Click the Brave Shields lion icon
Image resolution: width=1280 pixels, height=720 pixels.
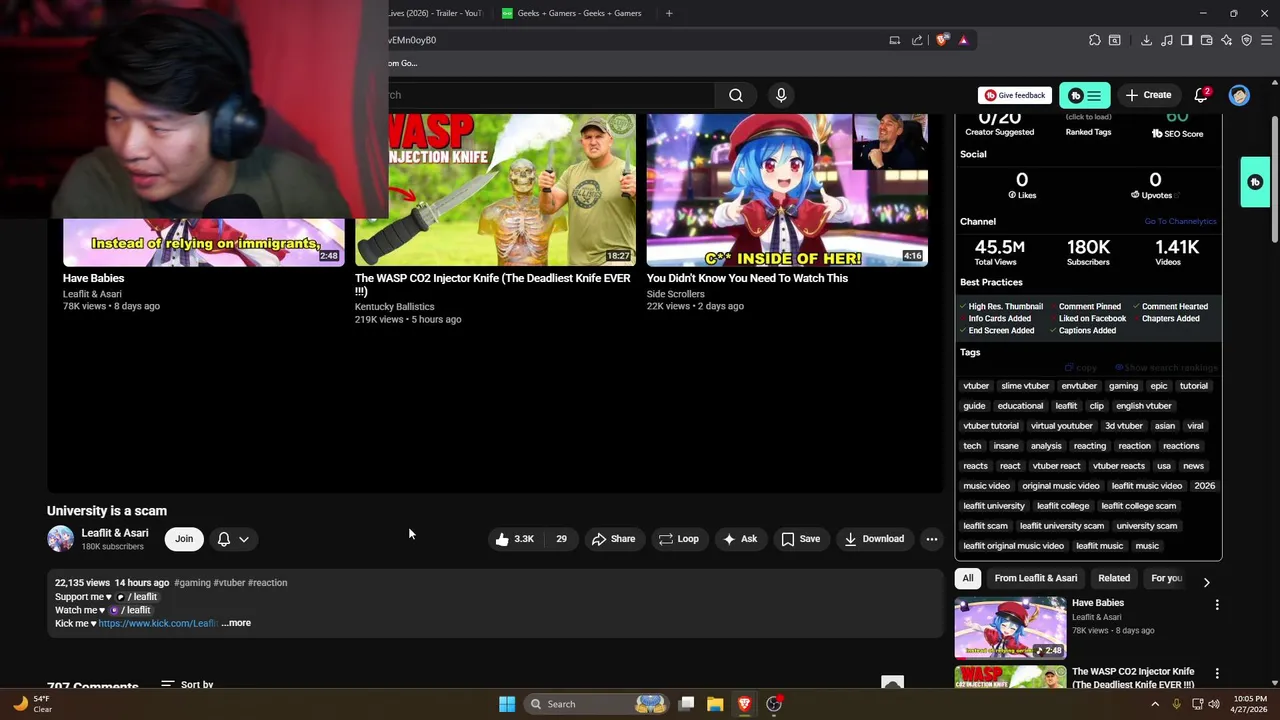pos(942,40)
